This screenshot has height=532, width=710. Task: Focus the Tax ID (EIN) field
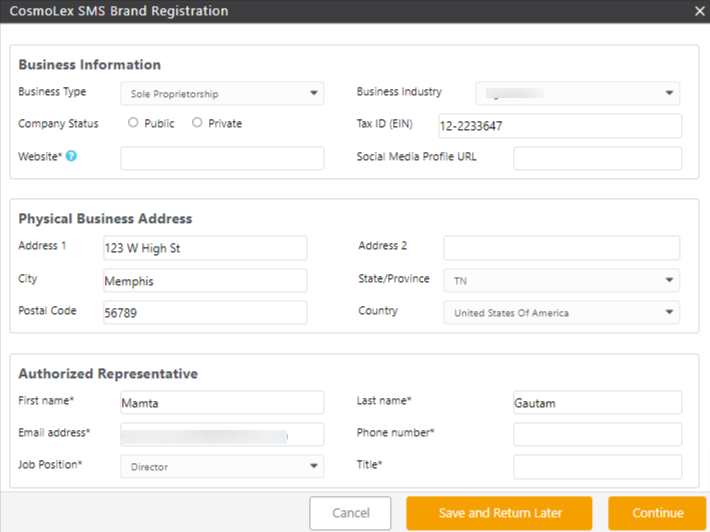pos(560,126)
